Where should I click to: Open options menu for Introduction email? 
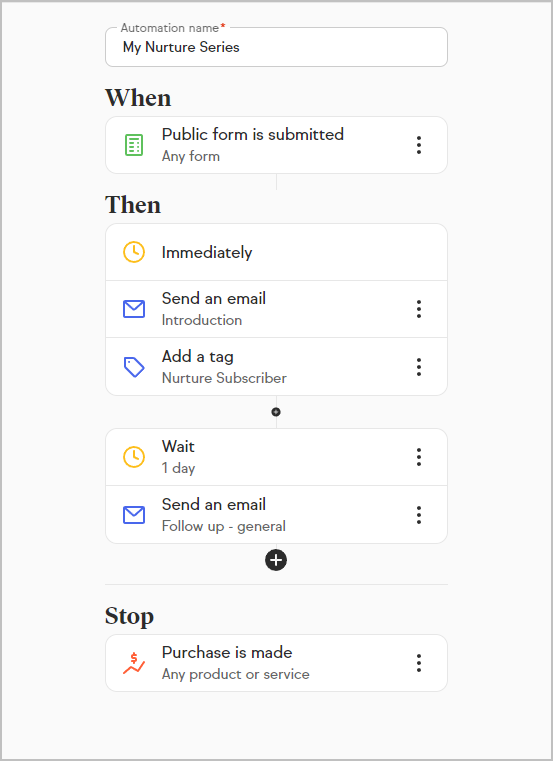[419, 309]
